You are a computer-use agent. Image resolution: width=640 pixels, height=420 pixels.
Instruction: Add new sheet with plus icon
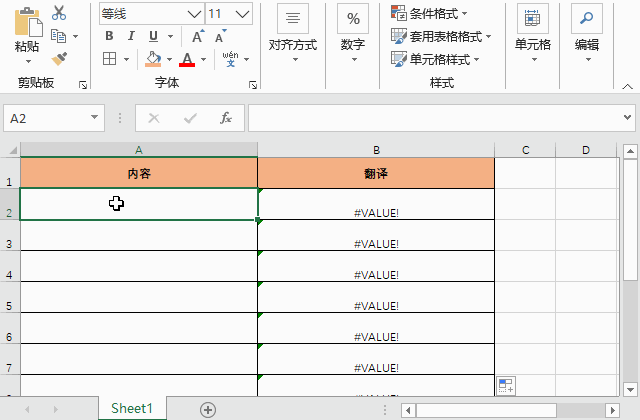pyautogui.click(x=208, y=409)
